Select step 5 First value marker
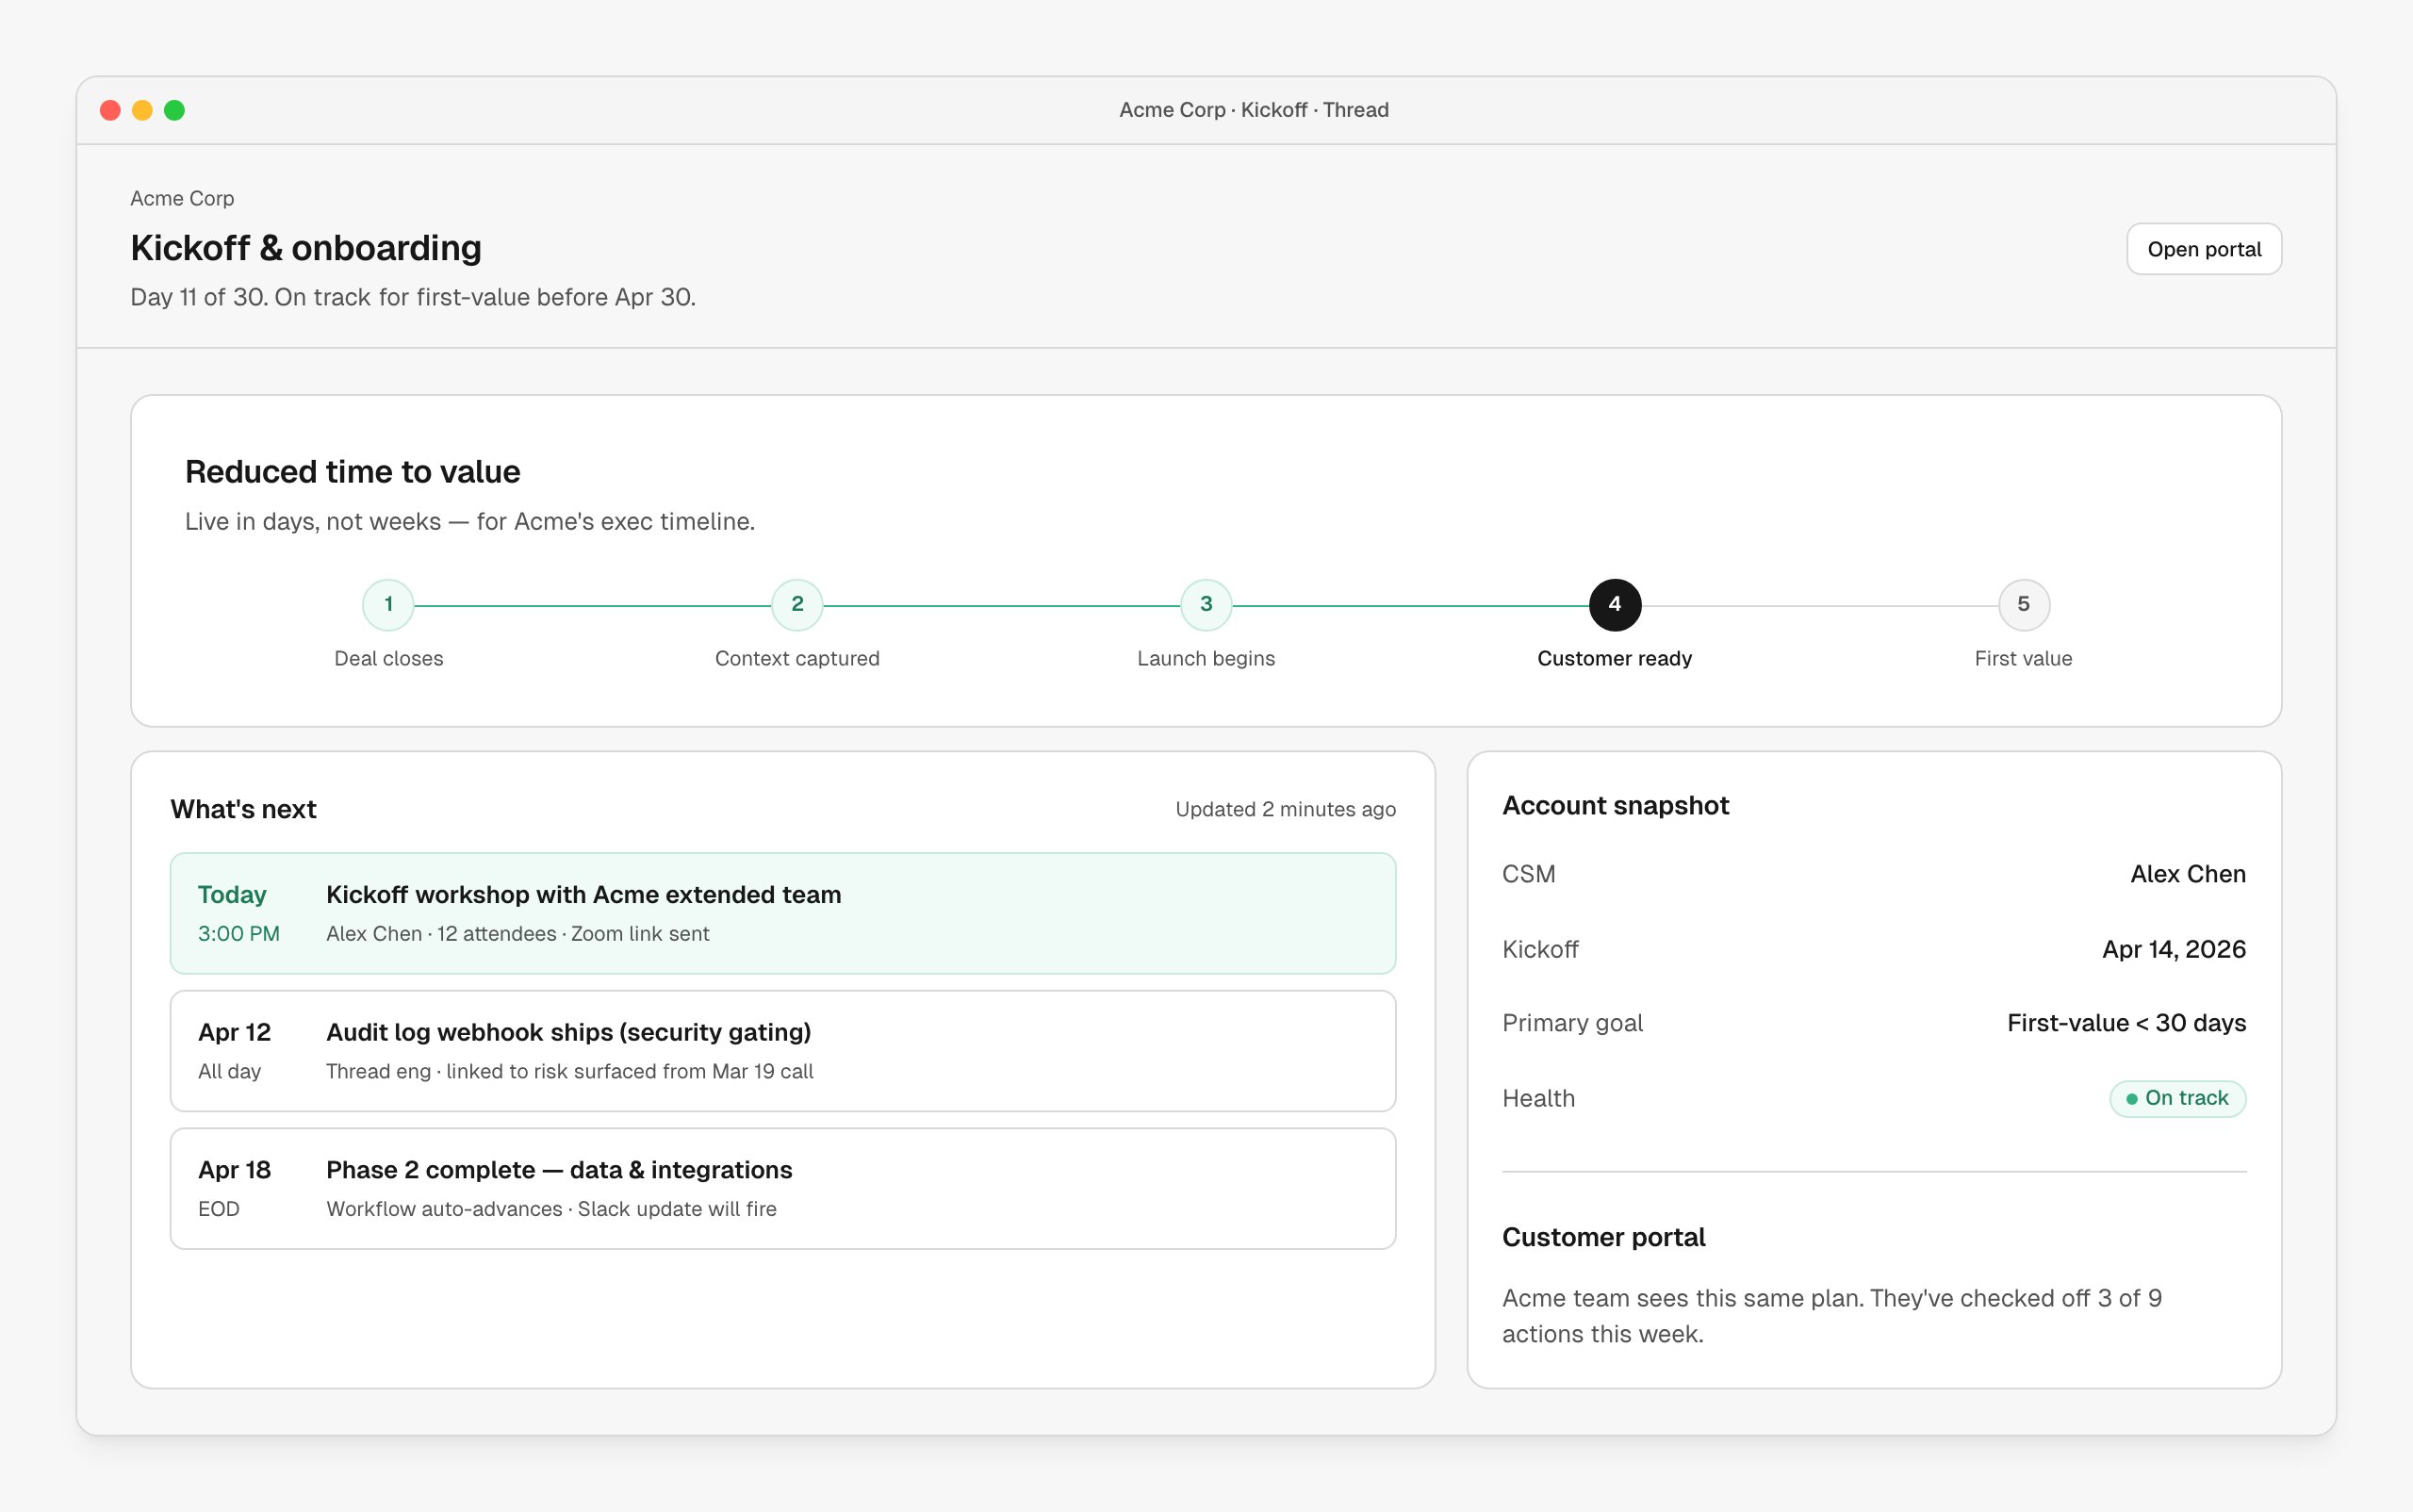 (x=2023, y=605)
